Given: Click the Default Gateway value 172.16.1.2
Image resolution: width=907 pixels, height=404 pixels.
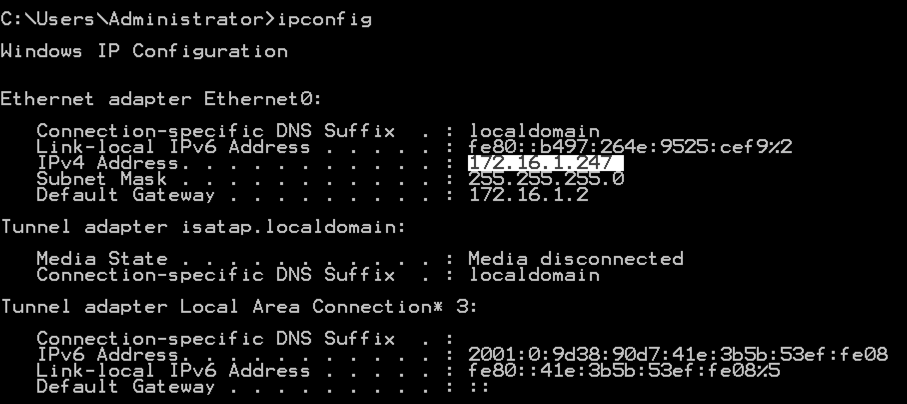Looking at the screenshot, I should click(528, 194).
